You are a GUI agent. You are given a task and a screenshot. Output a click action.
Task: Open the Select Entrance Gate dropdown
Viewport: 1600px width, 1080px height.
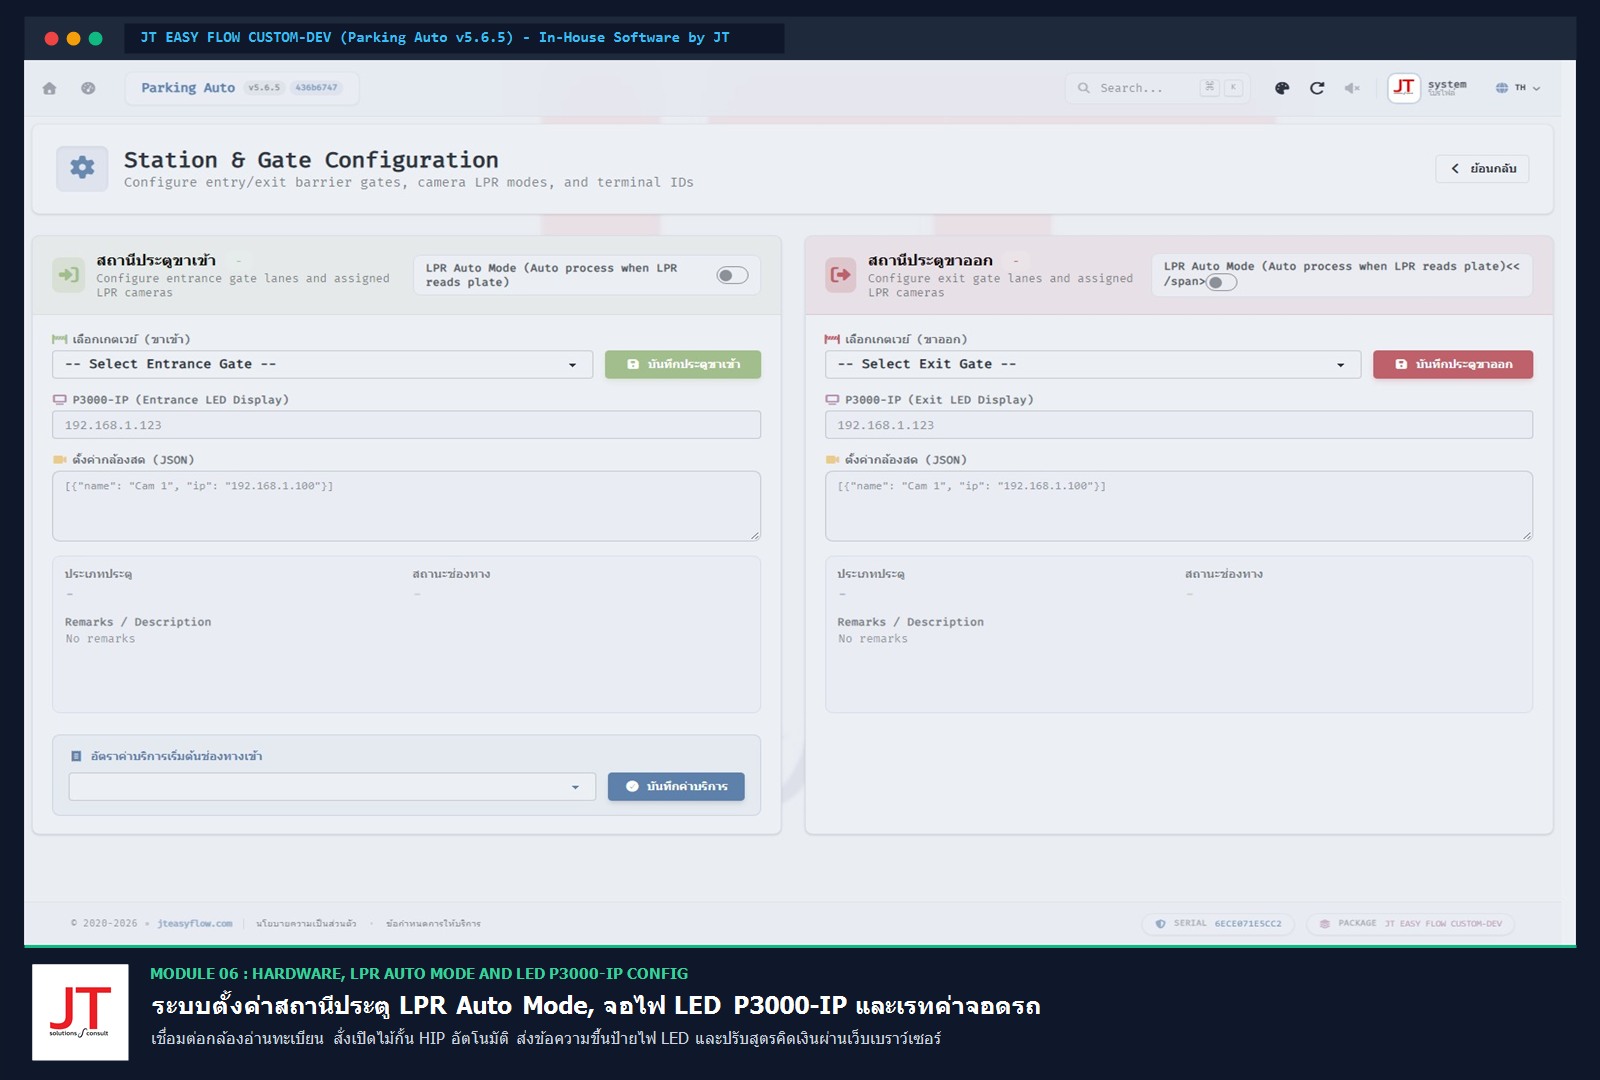pyautogui.click(x=322, y=364)
